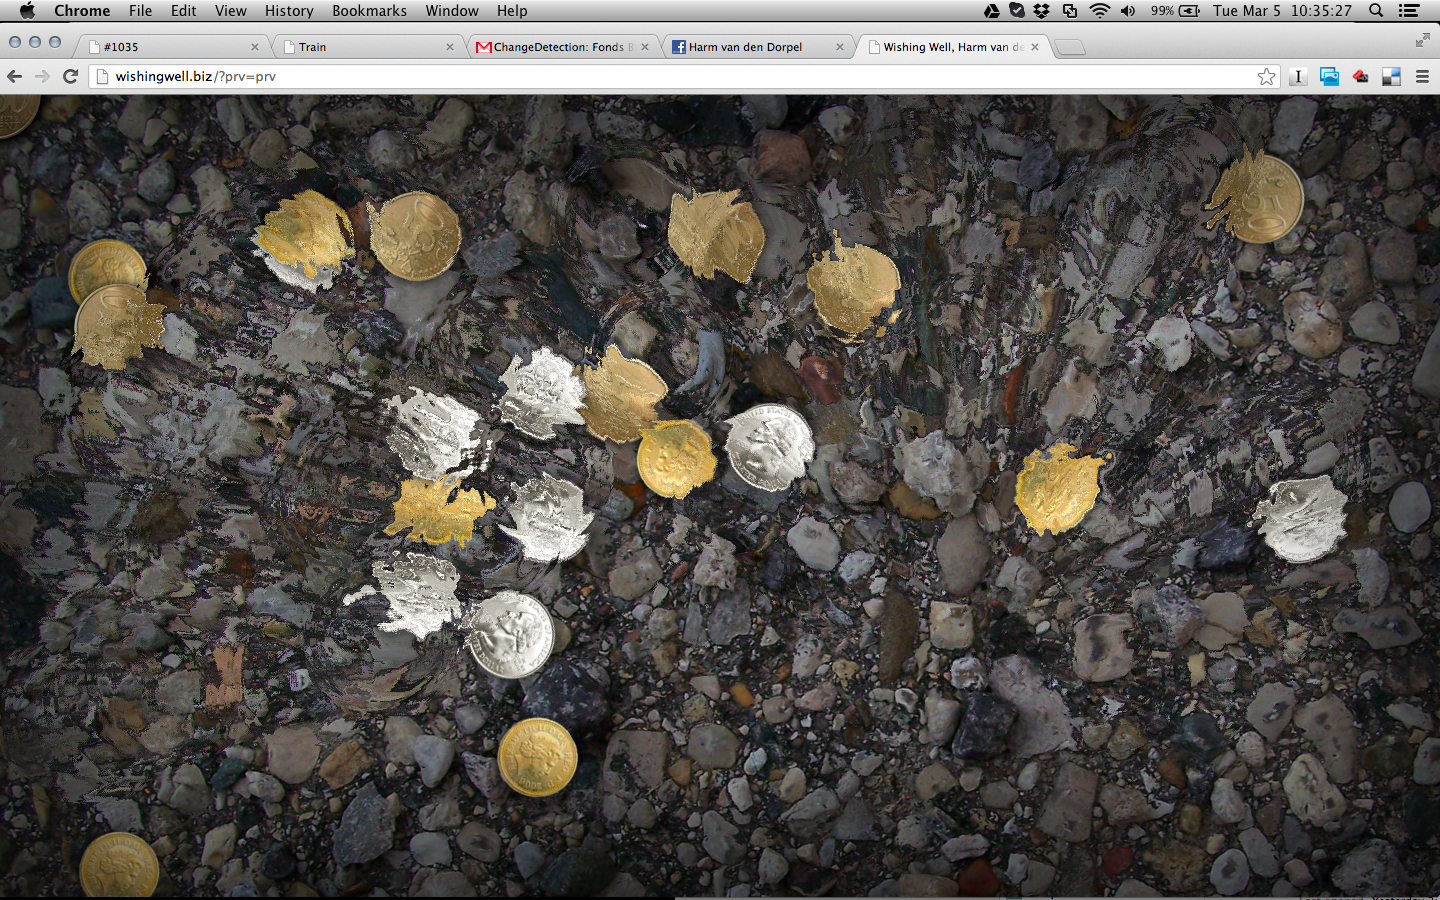1440x900 pixels.
Task: Open the Wi-Fi status menu
Action: pos(1099,11)
